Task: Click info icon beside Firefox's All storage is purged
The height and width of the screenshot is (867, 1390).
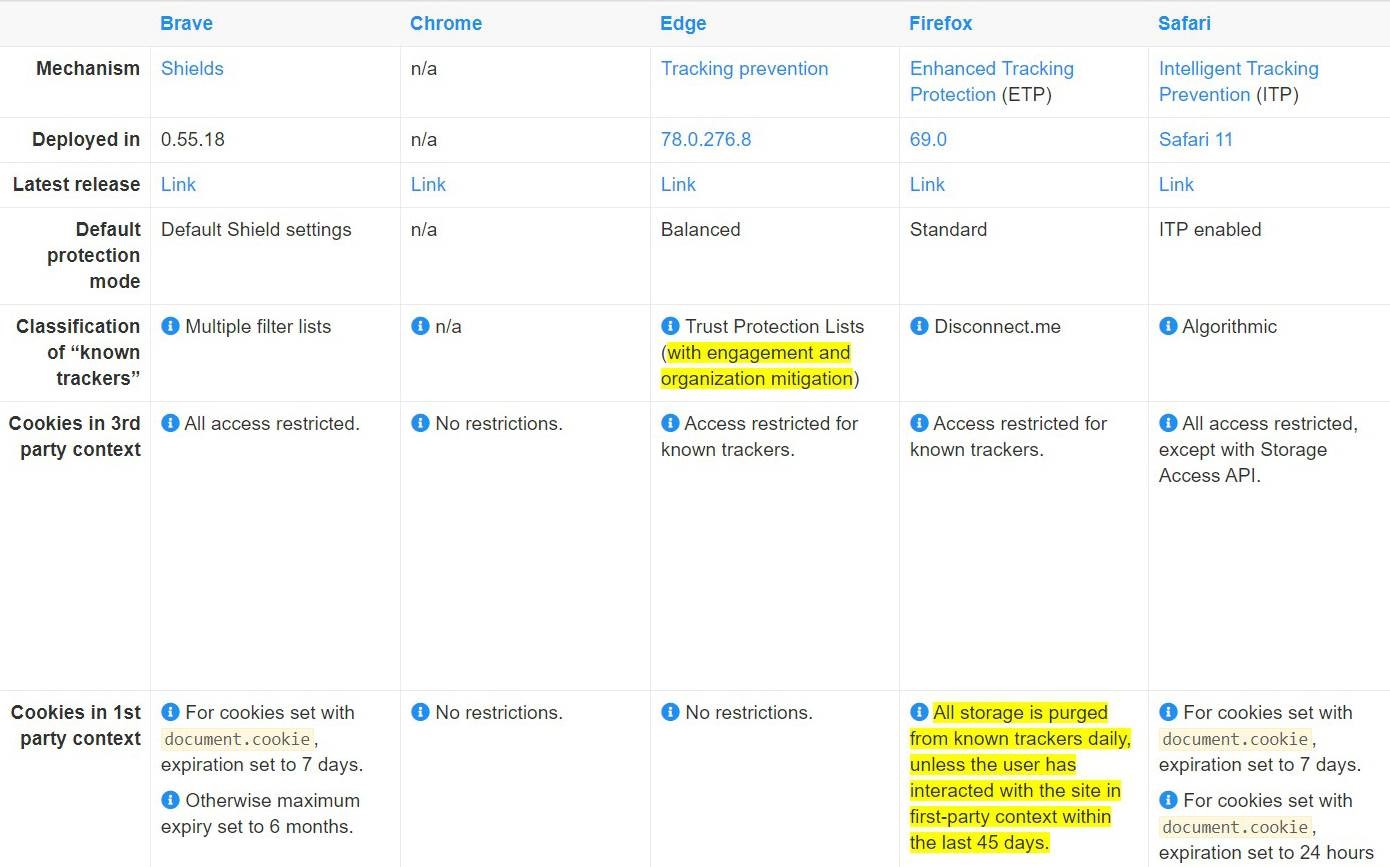Action: tap(920, 712)
